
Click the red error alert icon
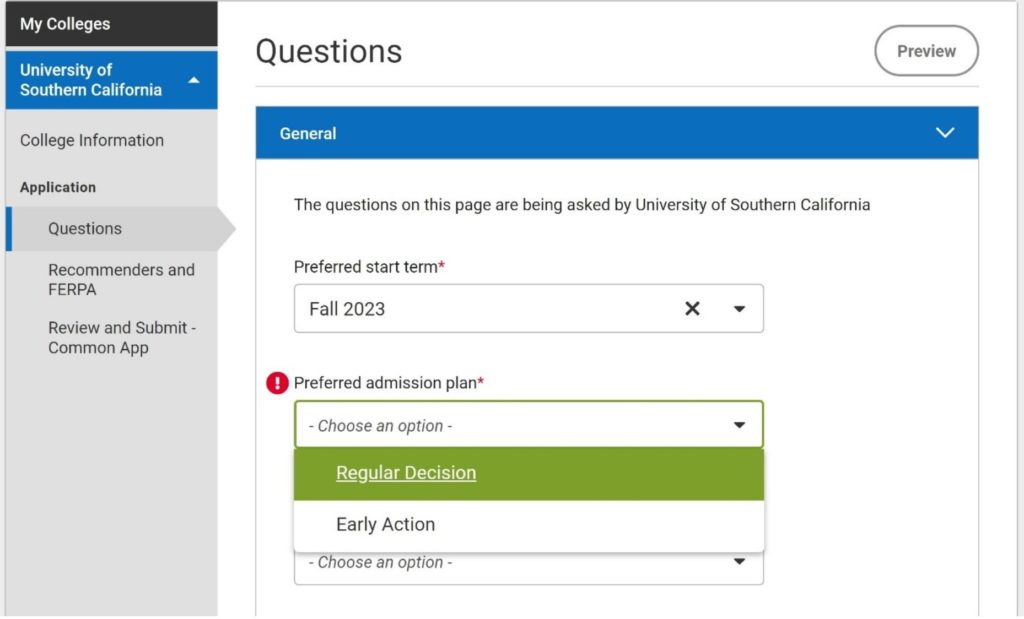click(278, 383)
